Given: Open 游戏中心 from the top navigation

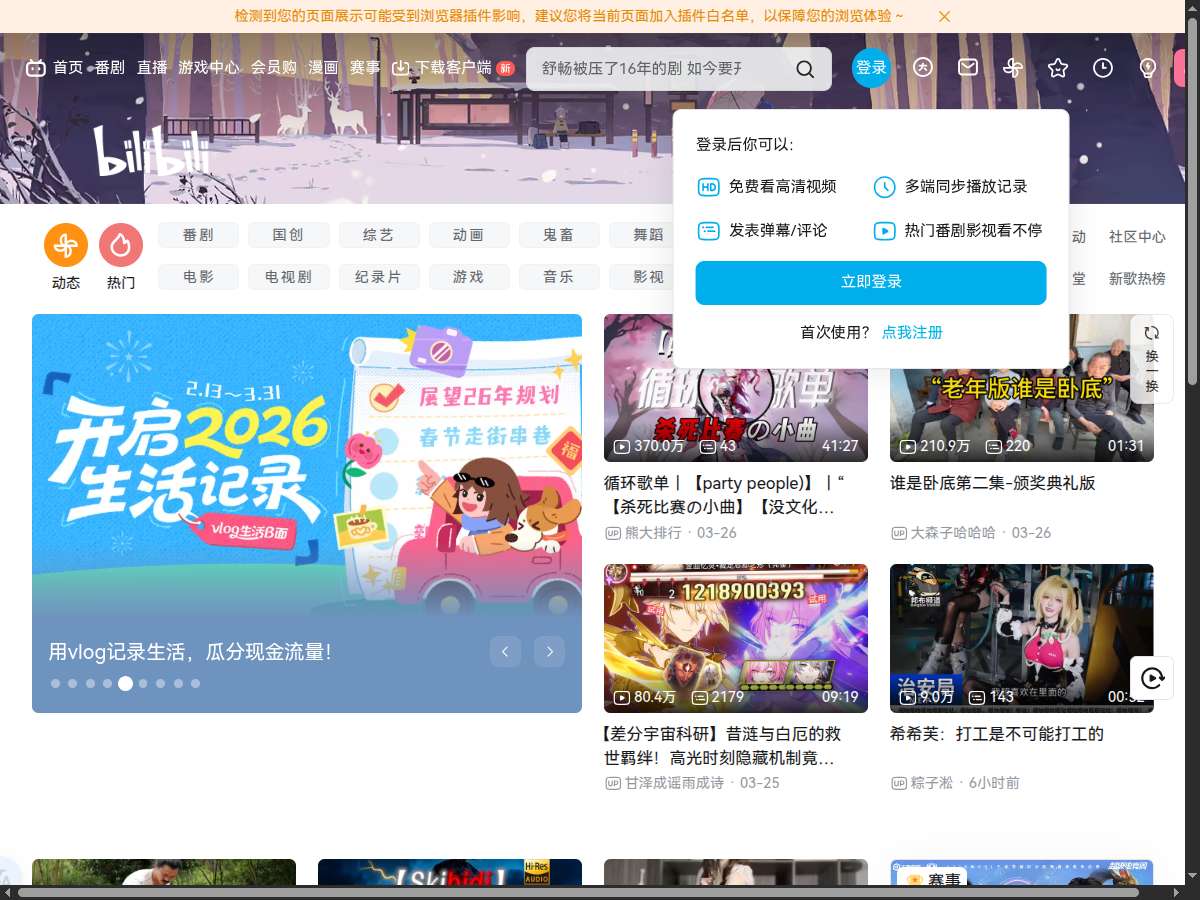Looking at the screenshot, I should click(210, 69).
